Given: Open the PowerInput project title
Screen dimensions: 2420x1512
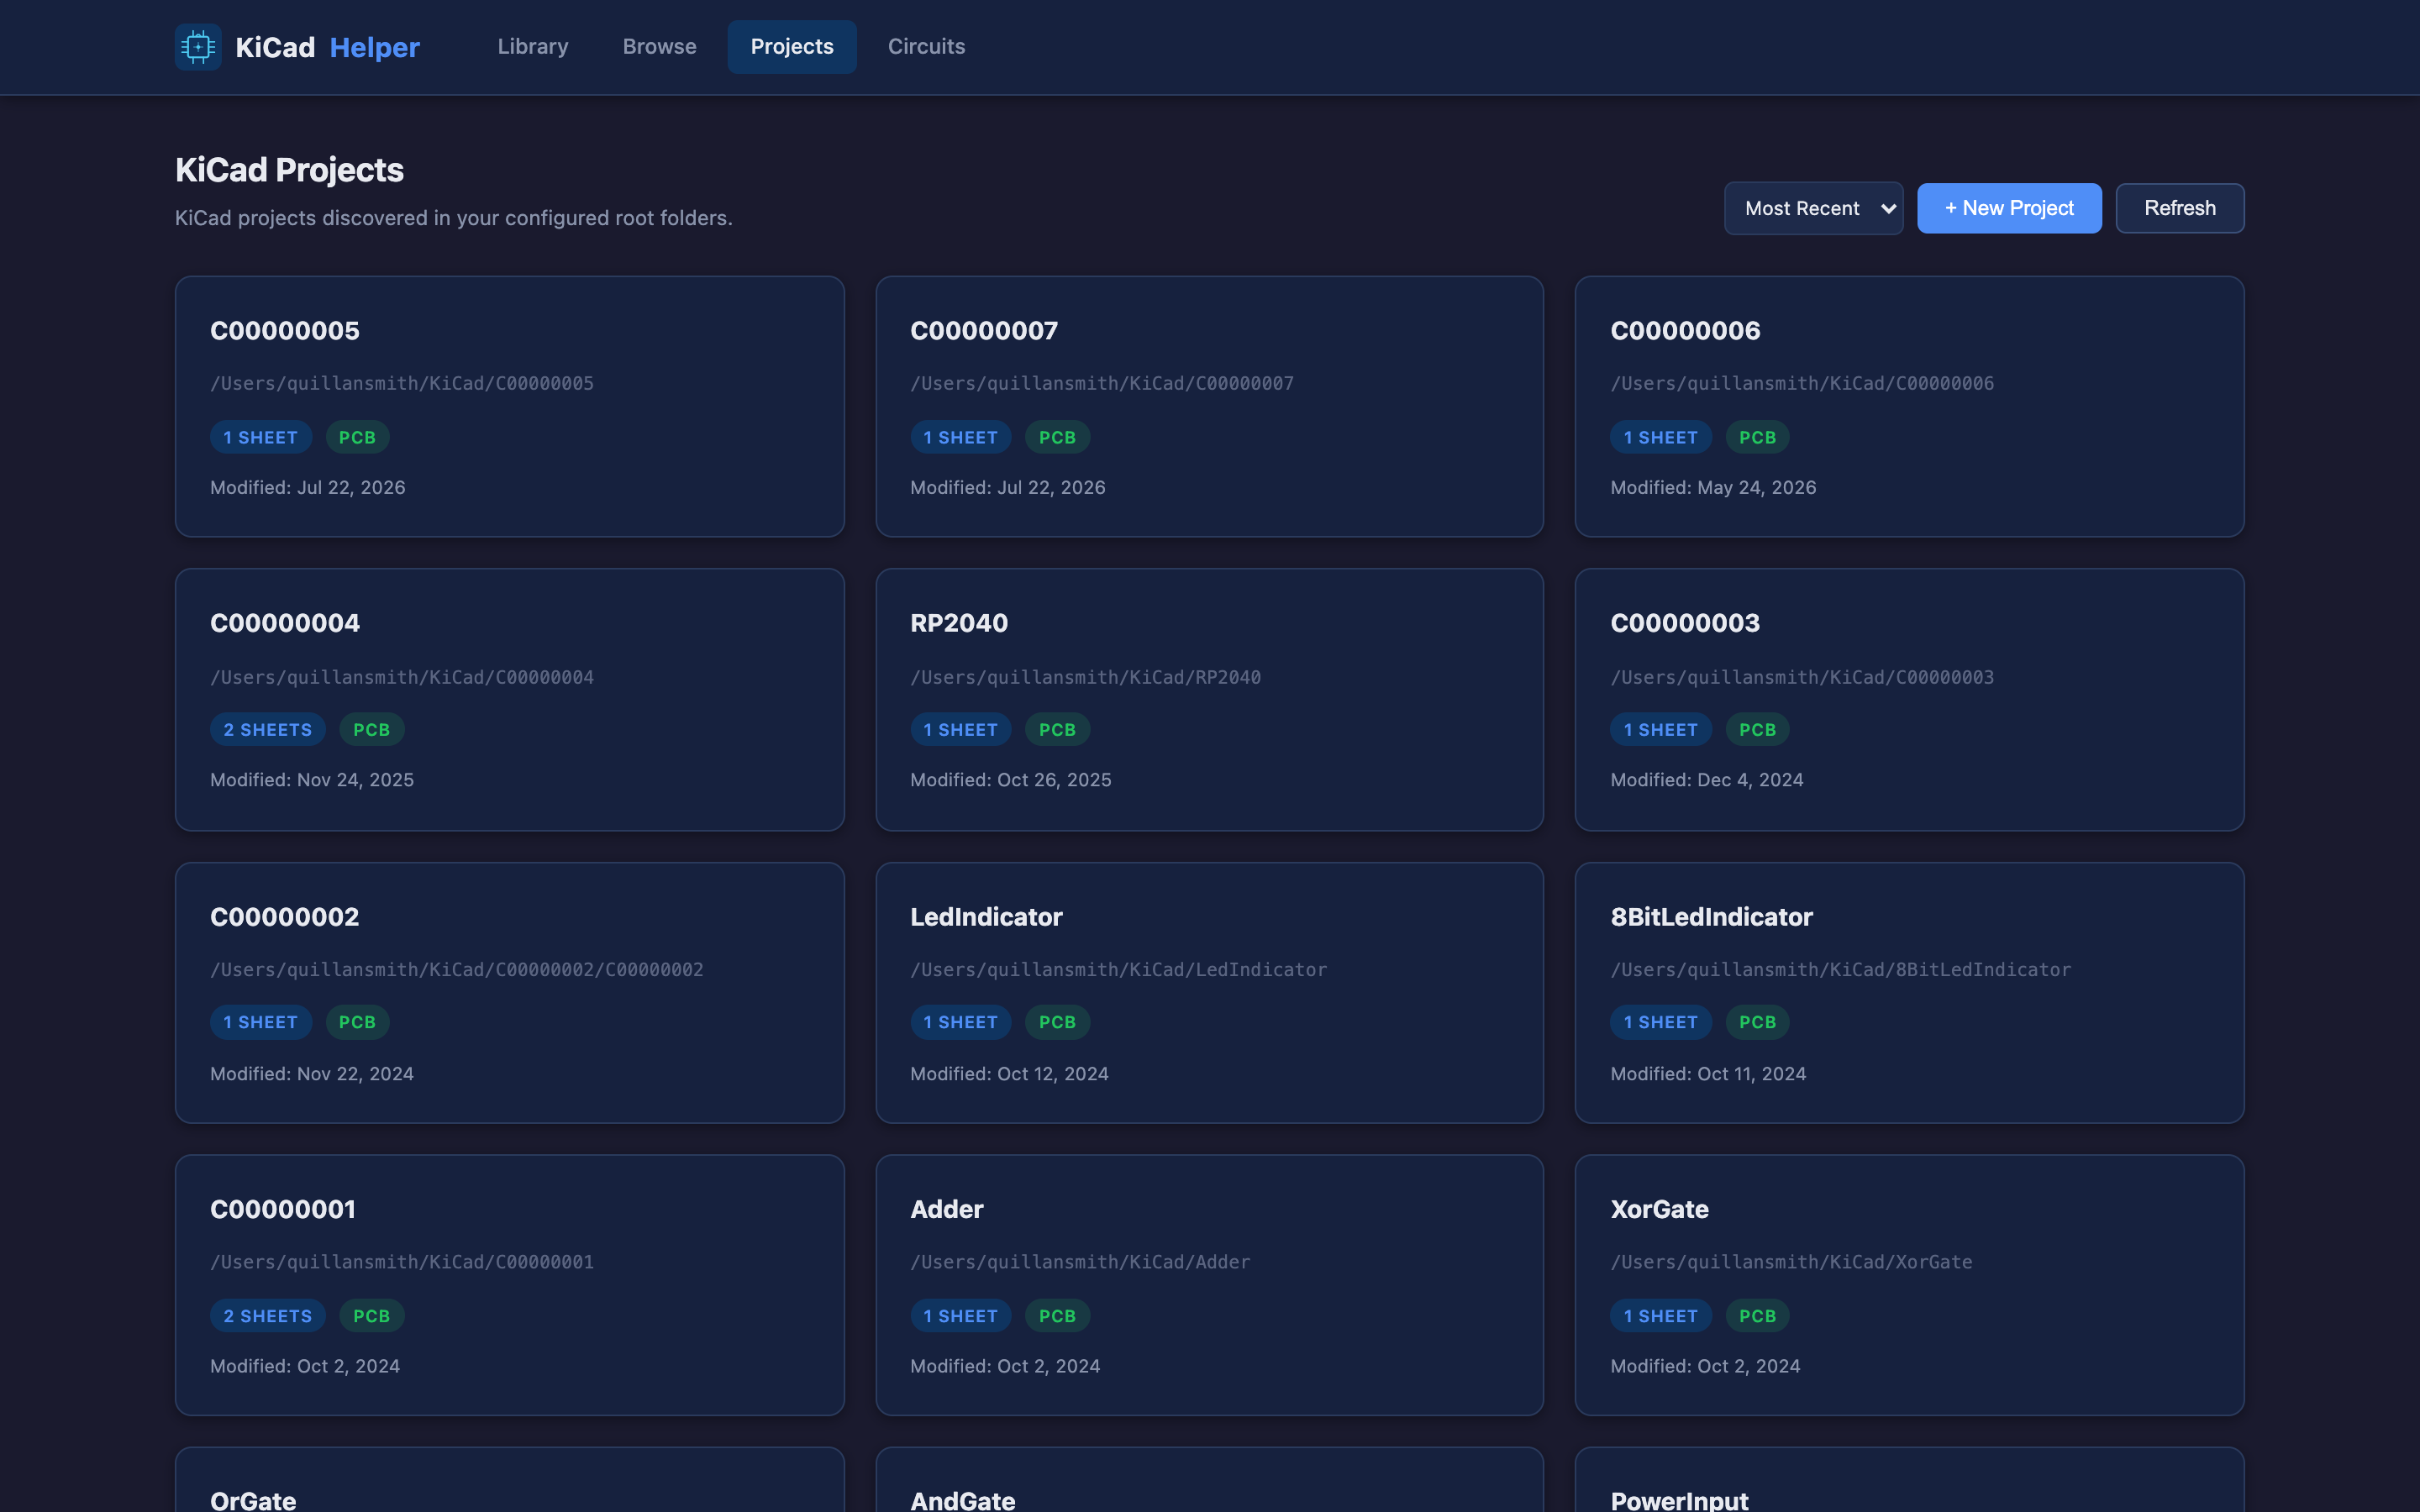Looking at the screenshot, I should click(1679, 1500).
